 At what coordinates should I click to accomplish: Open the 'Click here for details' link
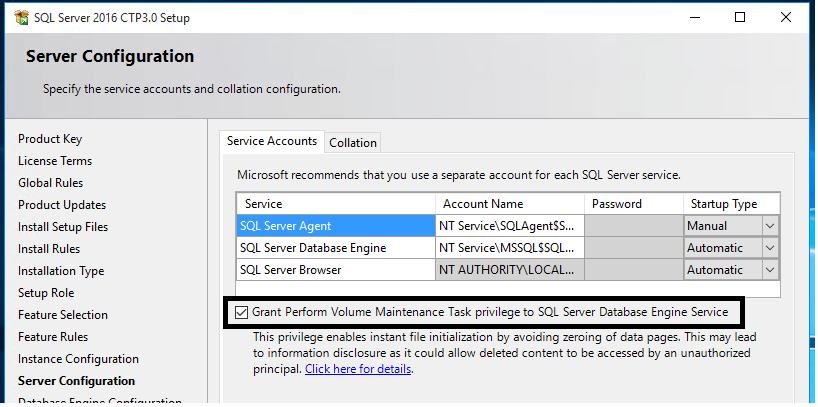click(358, 369)
